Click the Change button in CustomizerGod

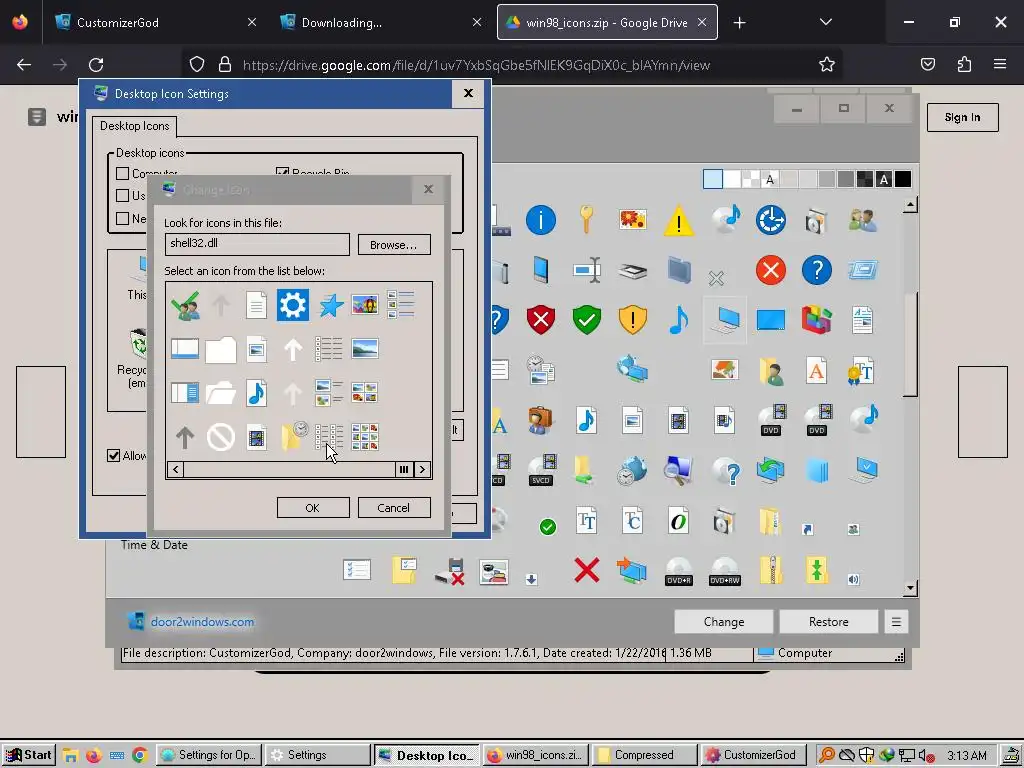coord(724,622)
